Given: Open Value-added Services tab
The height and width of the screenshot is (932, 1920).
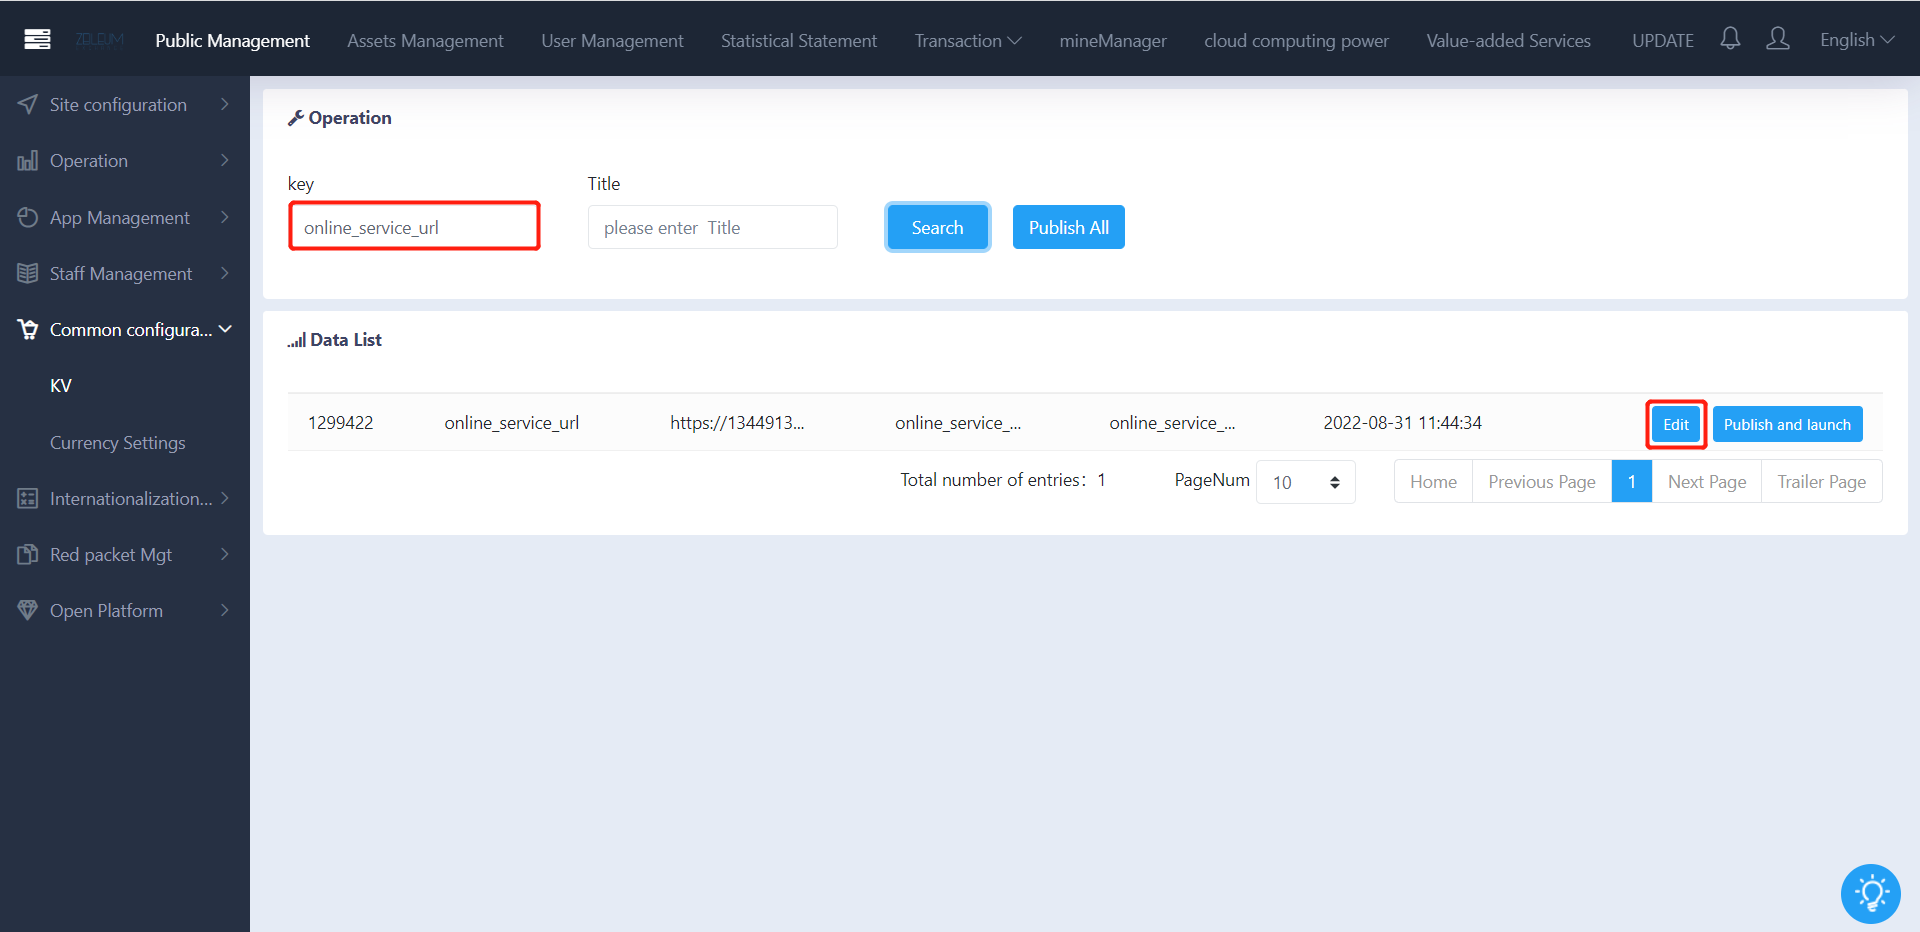Looking at the screenshot, I should 1508,40.
